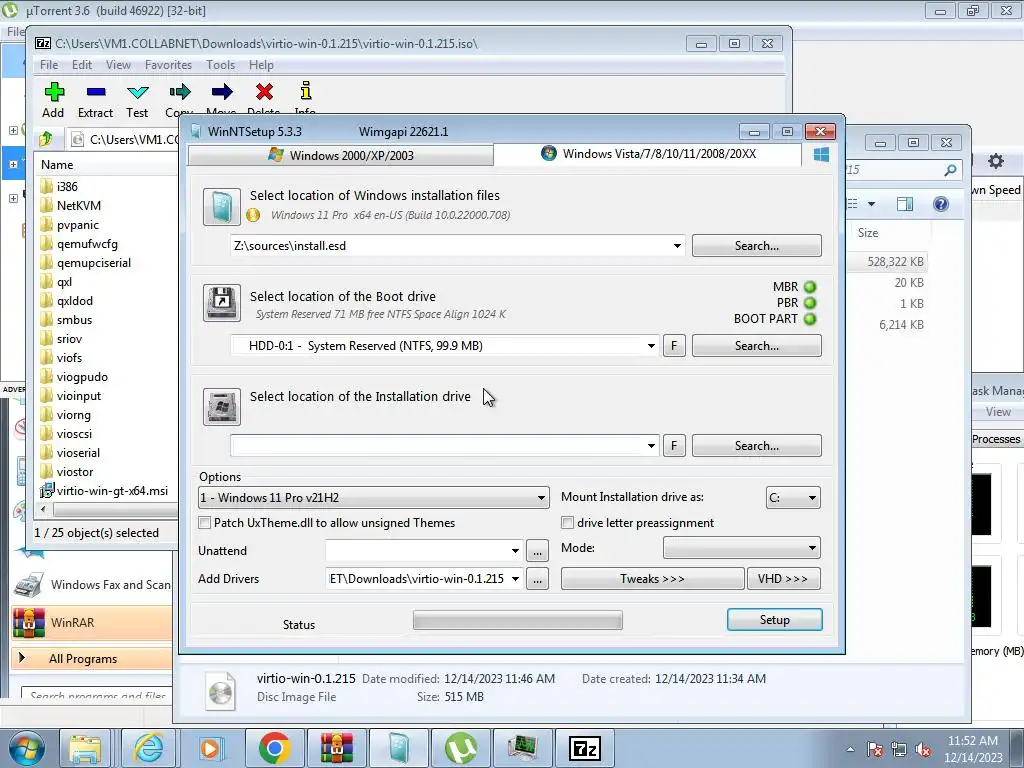Browse for Unattend file with ... button
Image resolution: width=1024 pixels, height=768 pixels.
click(537, 551)
